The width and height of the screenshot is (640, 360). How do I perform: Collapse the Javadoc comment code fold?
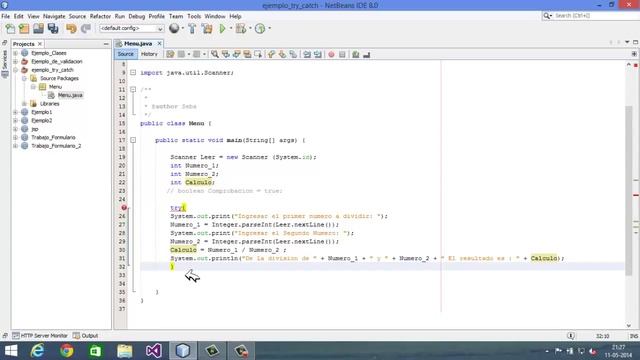pyautogui.click(x=133, y=89)
